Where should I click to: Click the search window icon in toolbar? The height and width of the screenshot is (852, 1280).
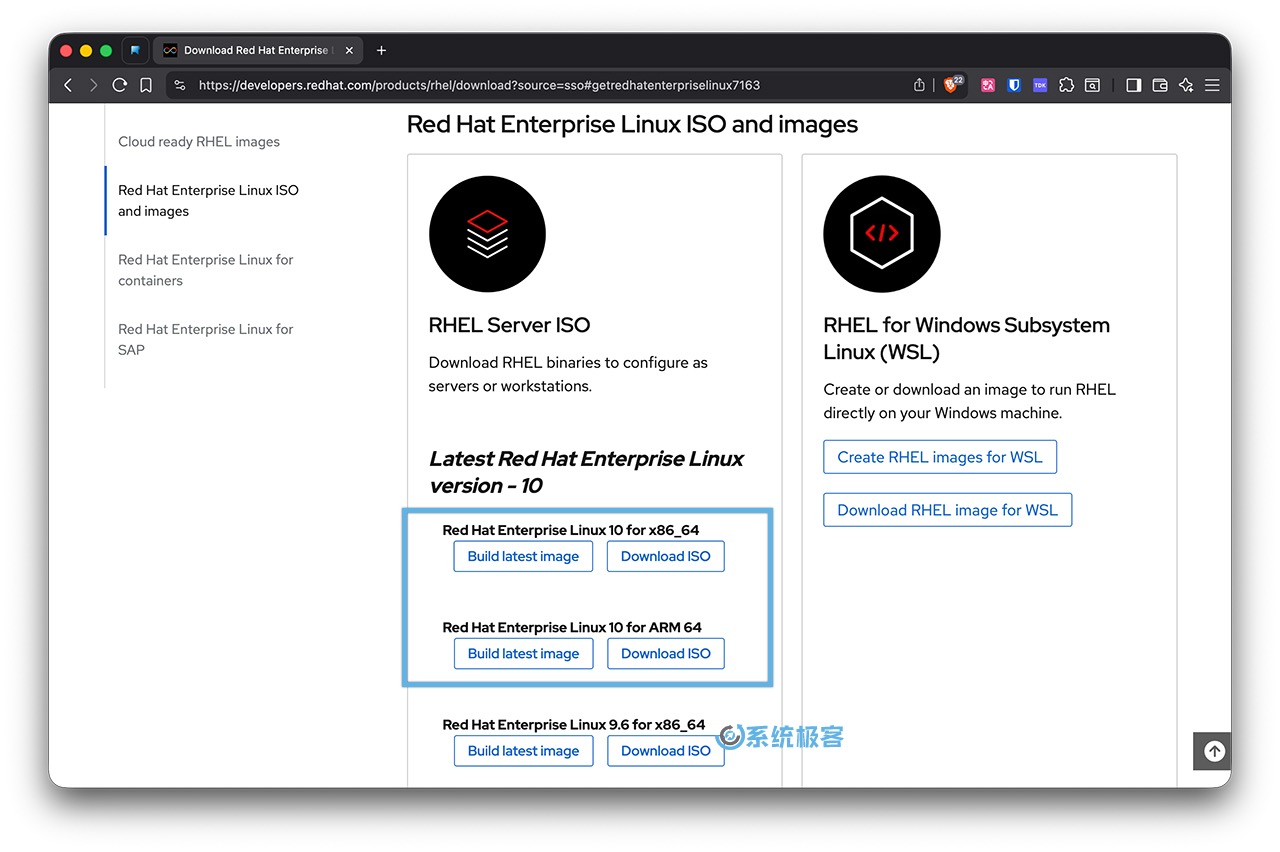pyautogui.click(x=1092, y=85)
